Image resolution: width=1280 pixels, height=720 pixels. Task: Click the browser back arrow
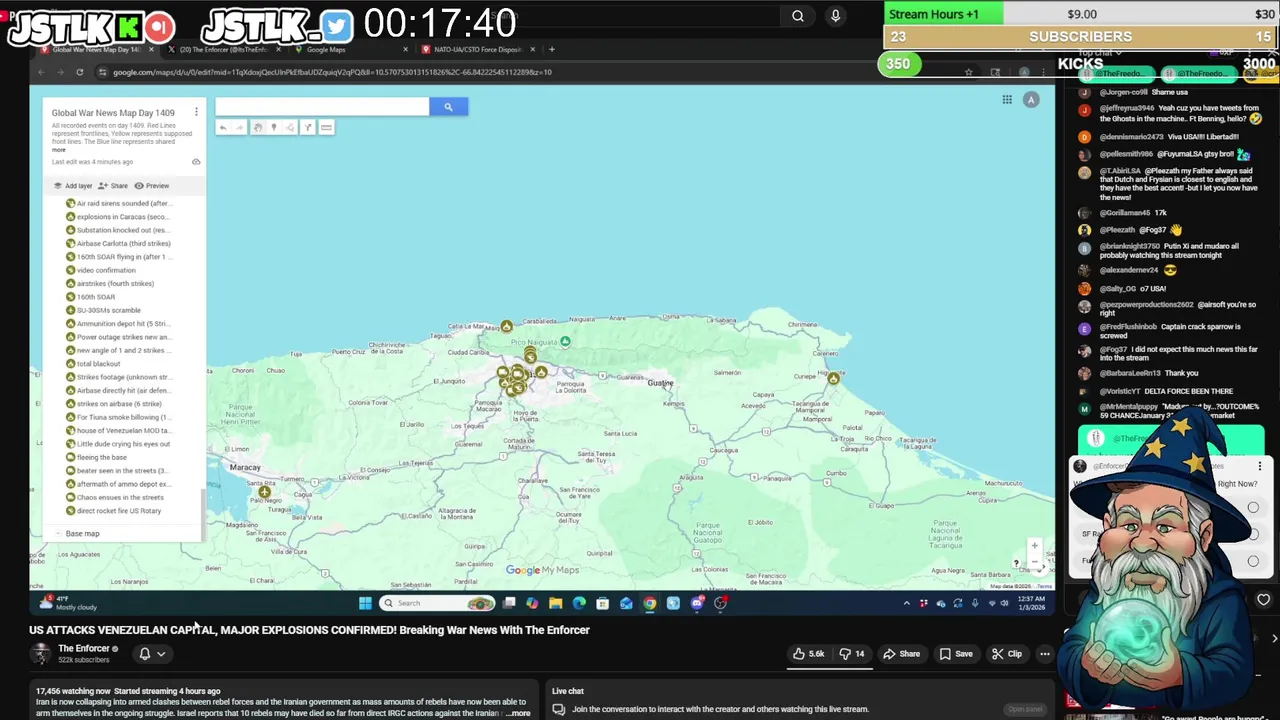[x=41, y=72]
